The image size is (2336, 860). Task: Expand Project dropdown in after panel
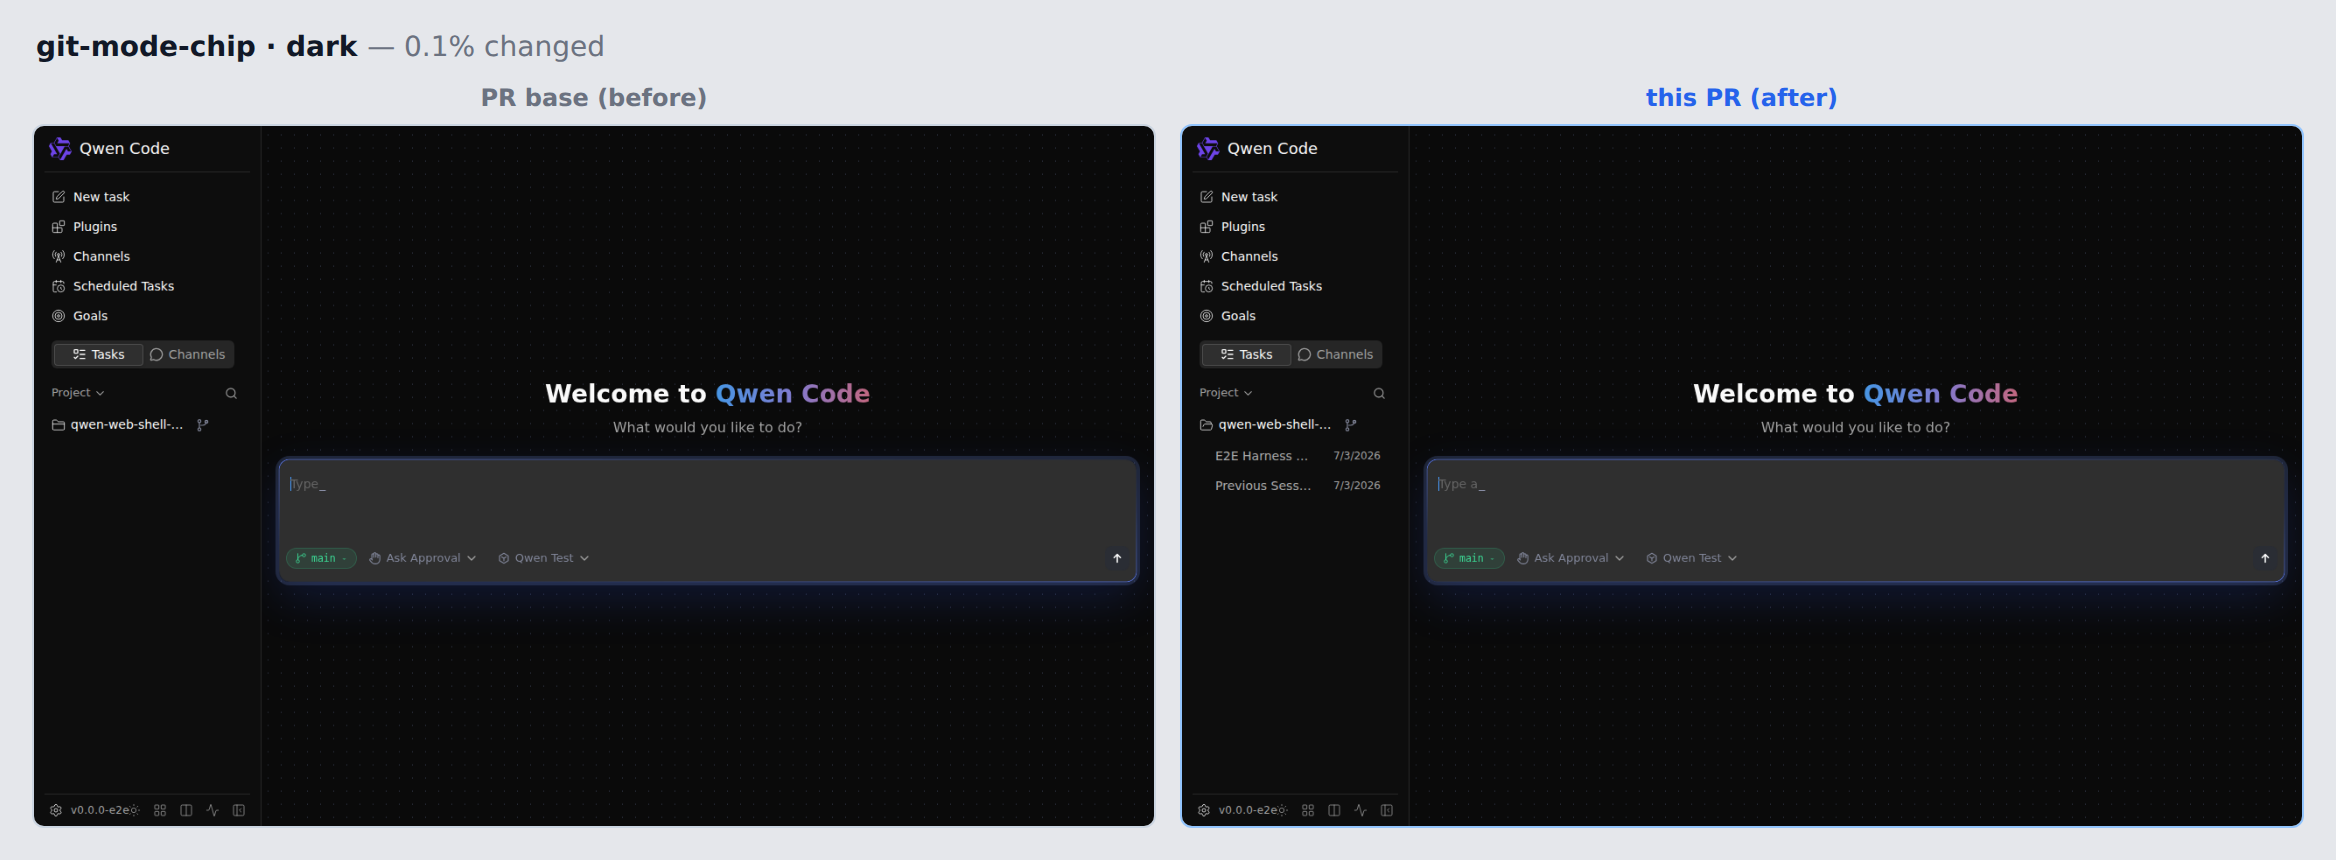click(1226, 393)
